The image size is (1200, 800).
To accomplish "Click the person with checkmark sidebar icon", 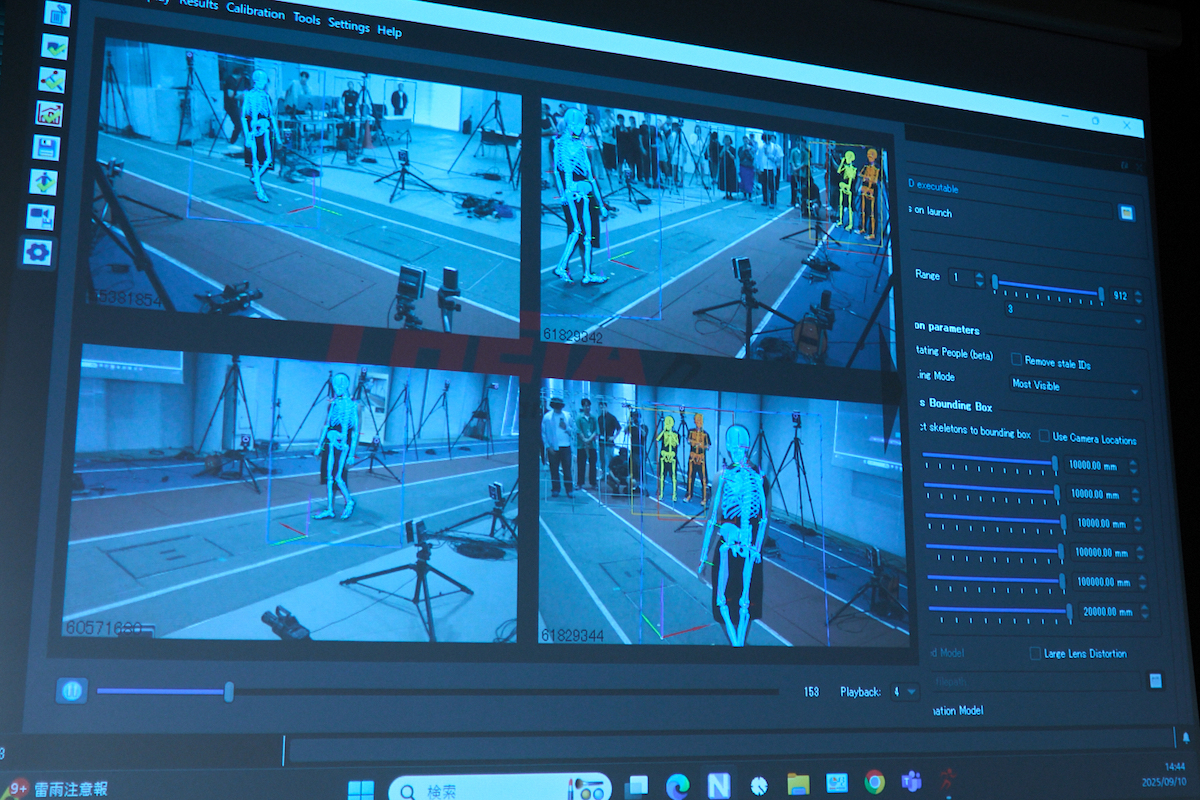I will click(x=43, y=182).
